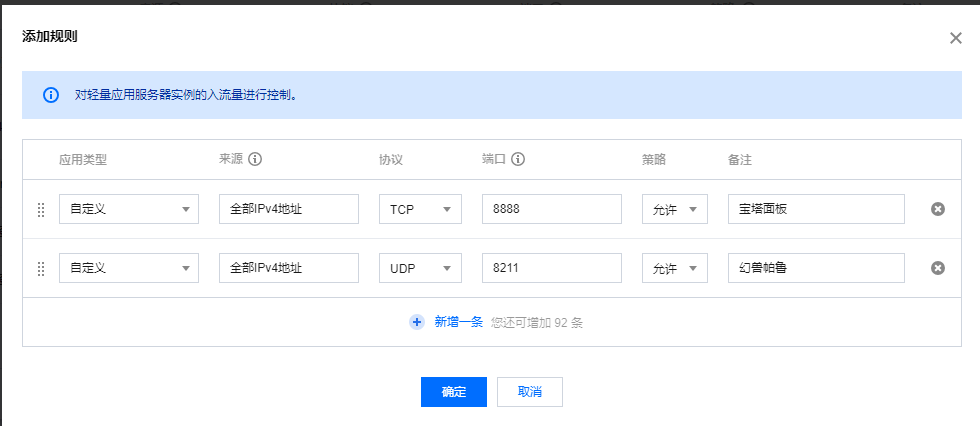Open the 允许 policy dropdown for port 8211
This screenshot has height=426, width=980.
coord(675,268)
